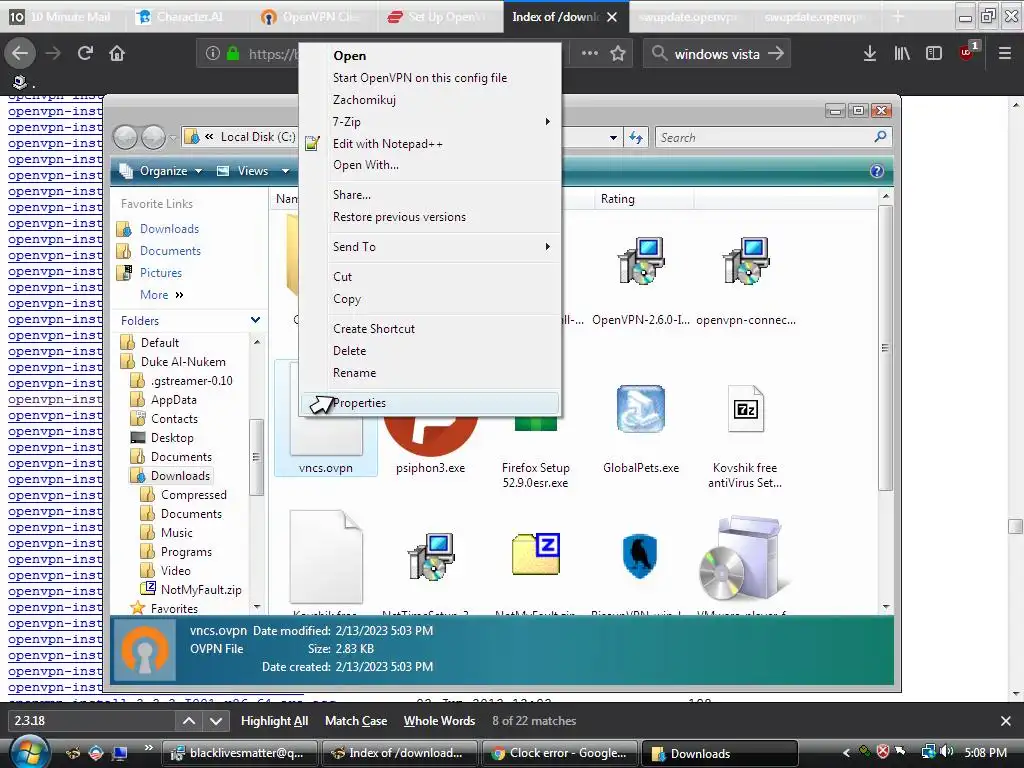Open the Firefox hamburger menu

click(1005, 54)
